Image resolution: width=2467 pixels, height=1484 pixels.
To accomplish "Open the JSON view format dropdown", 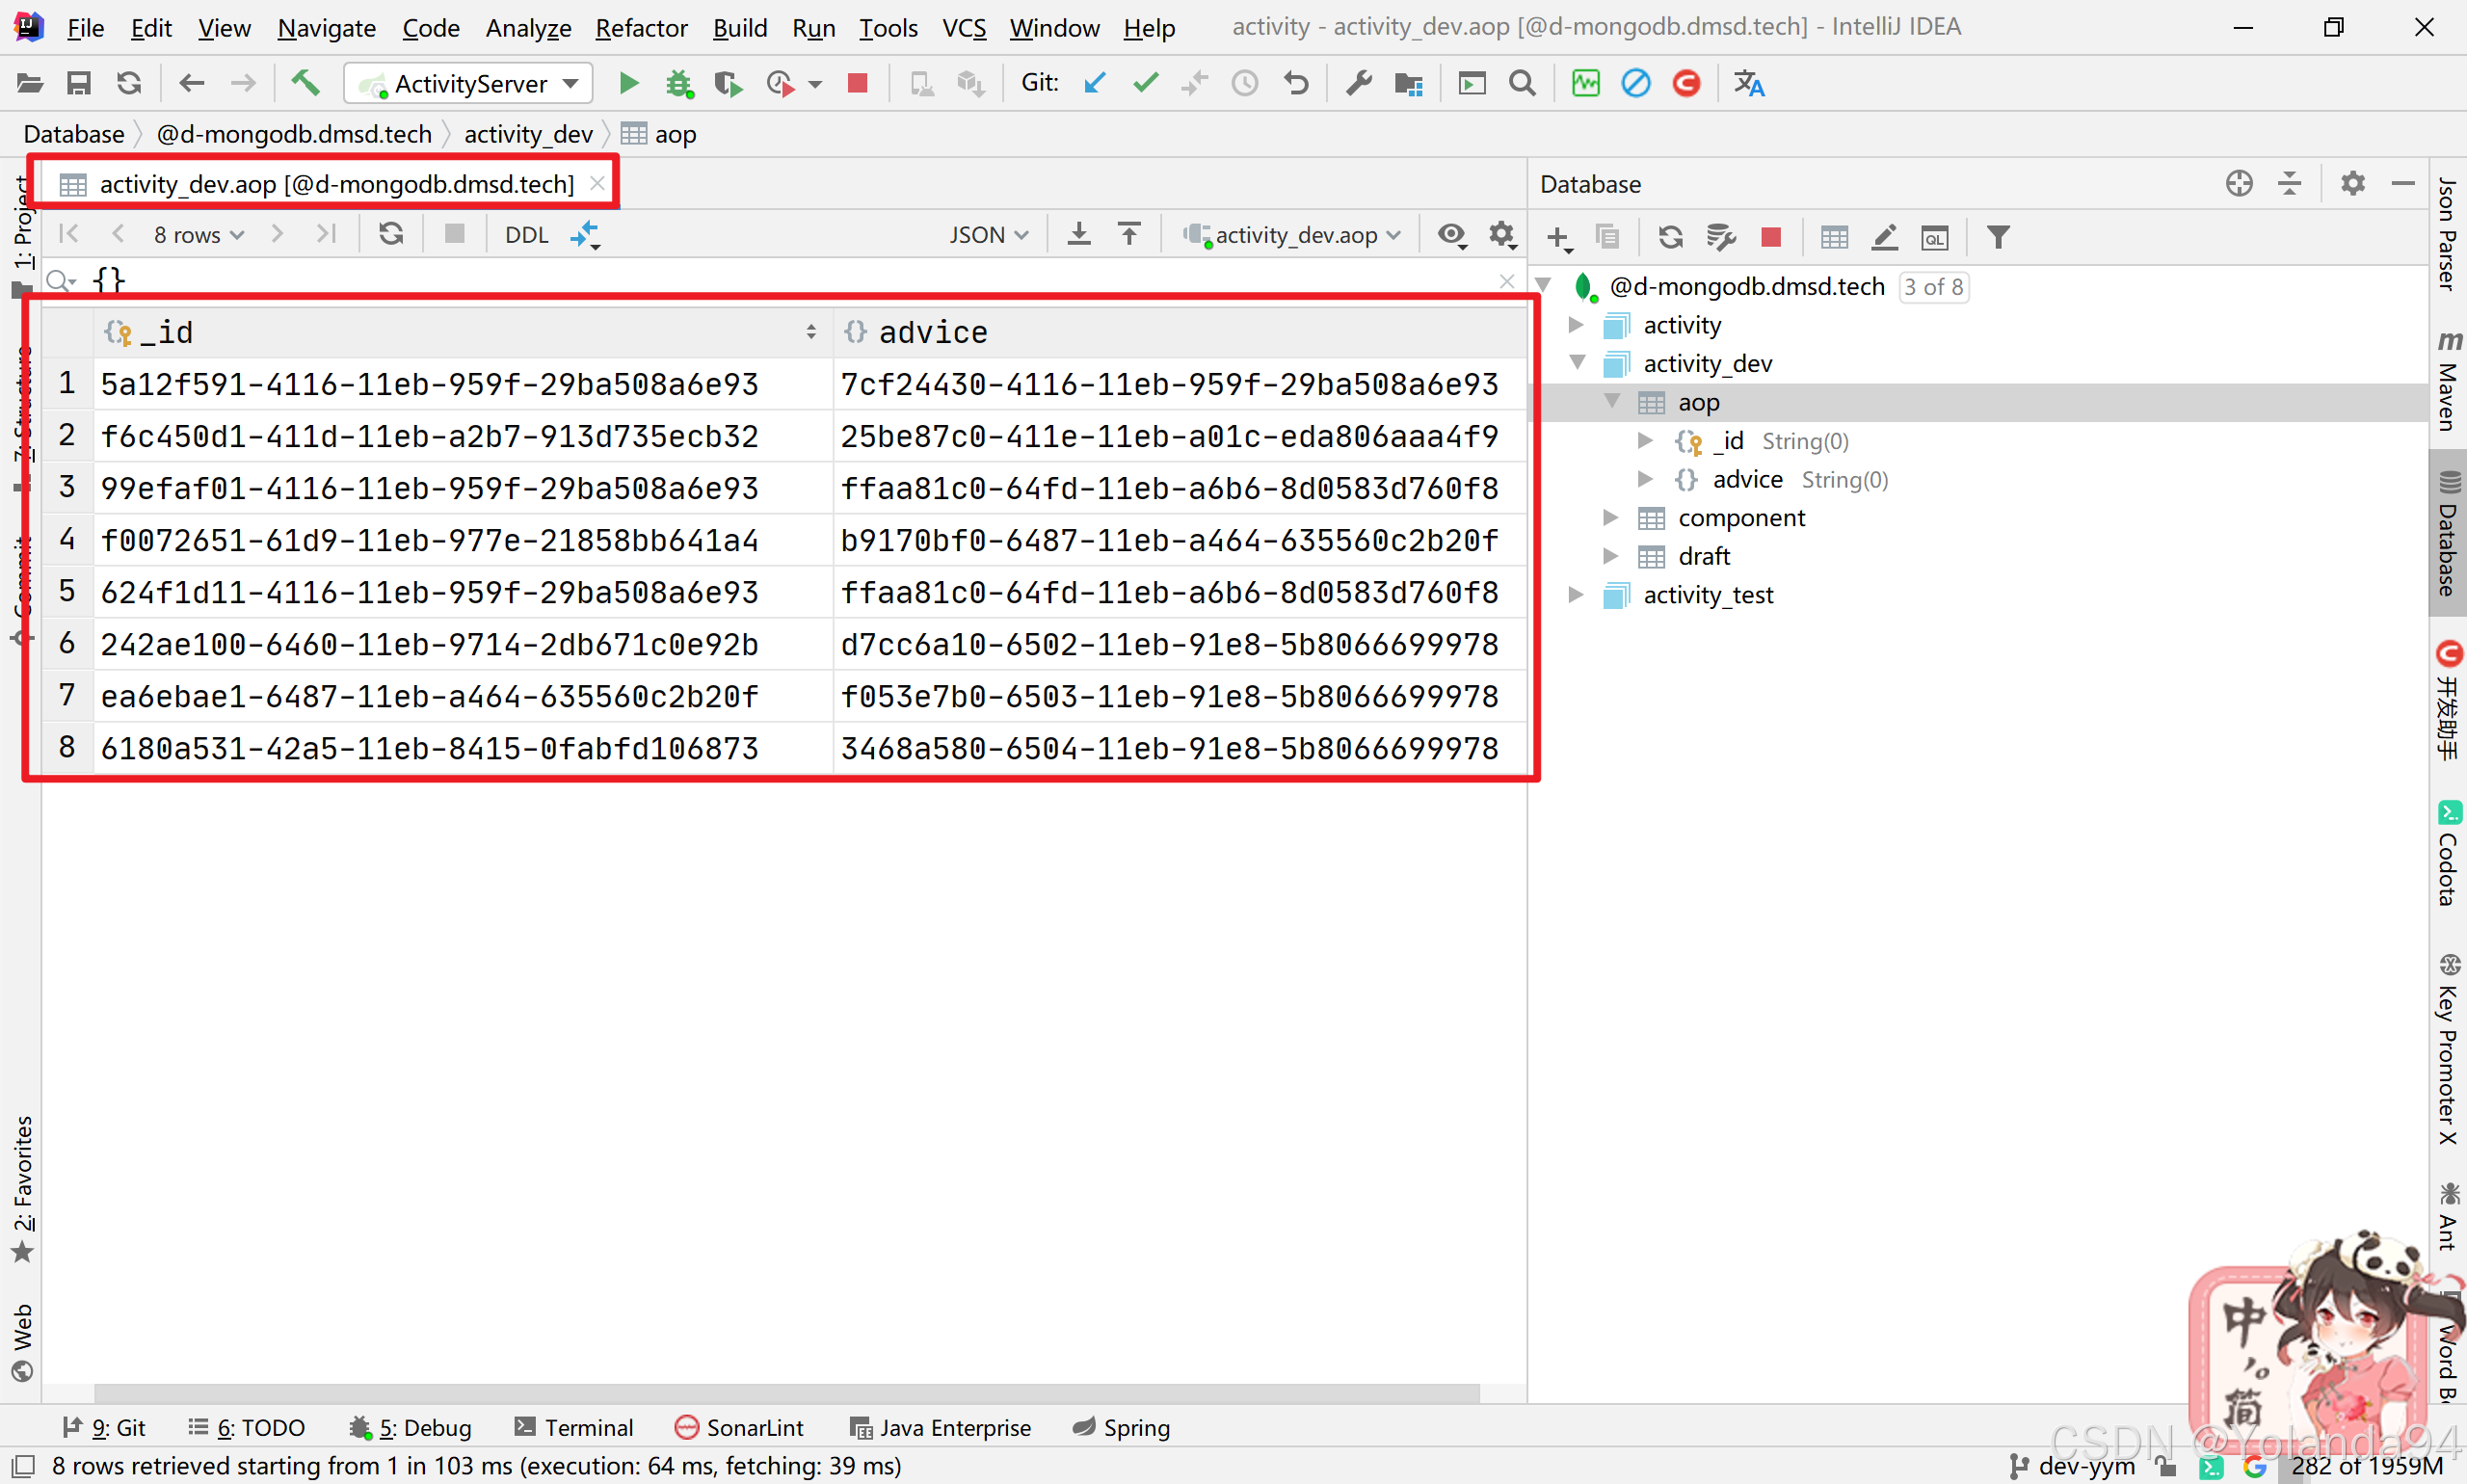I will [988, 234].
